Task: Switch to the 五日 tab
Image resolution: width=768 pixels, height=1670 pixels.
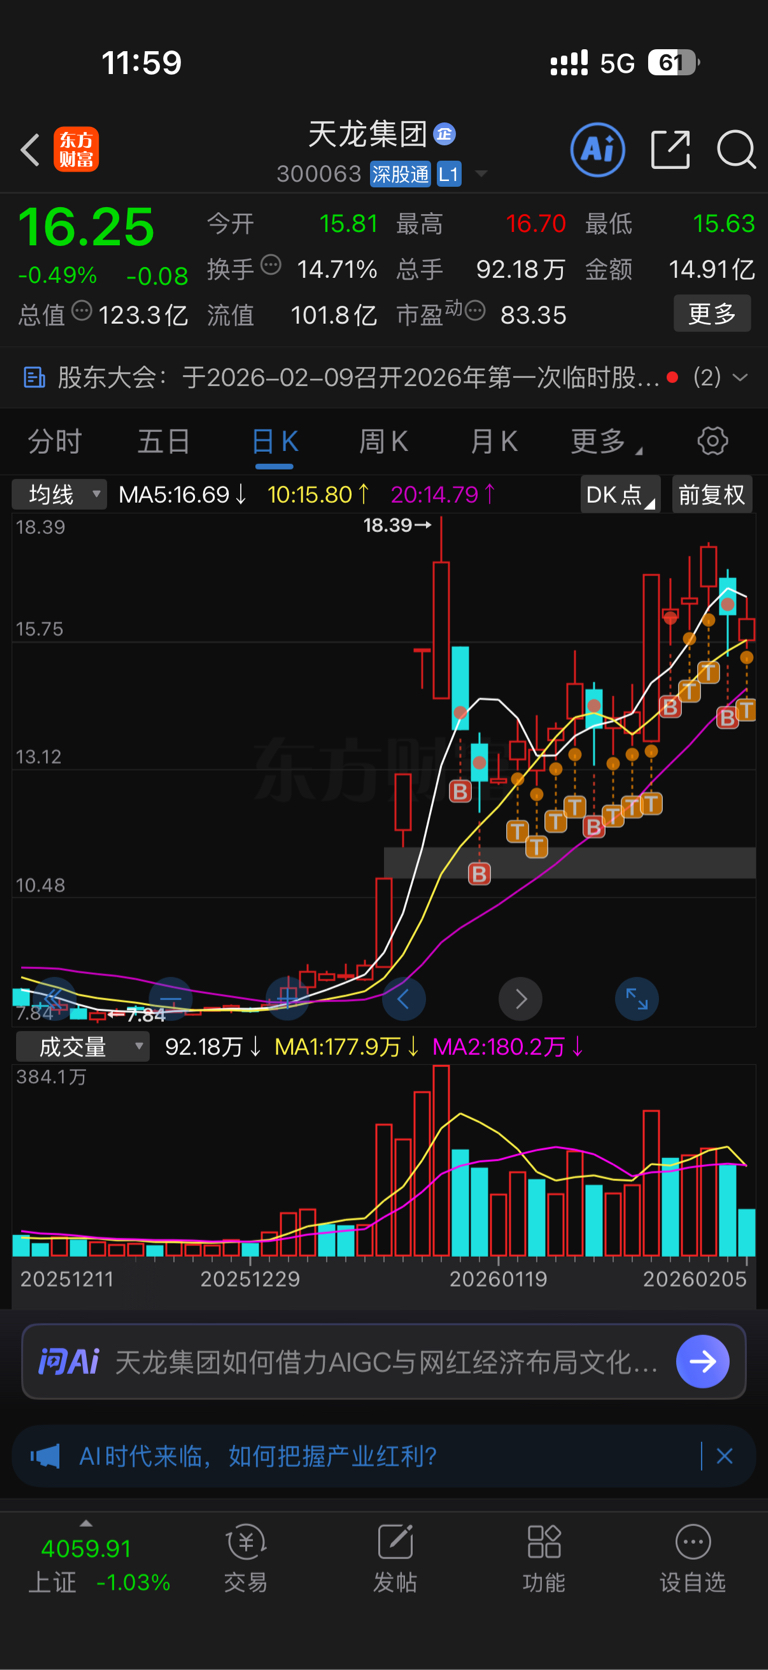Action: point(164,441)
